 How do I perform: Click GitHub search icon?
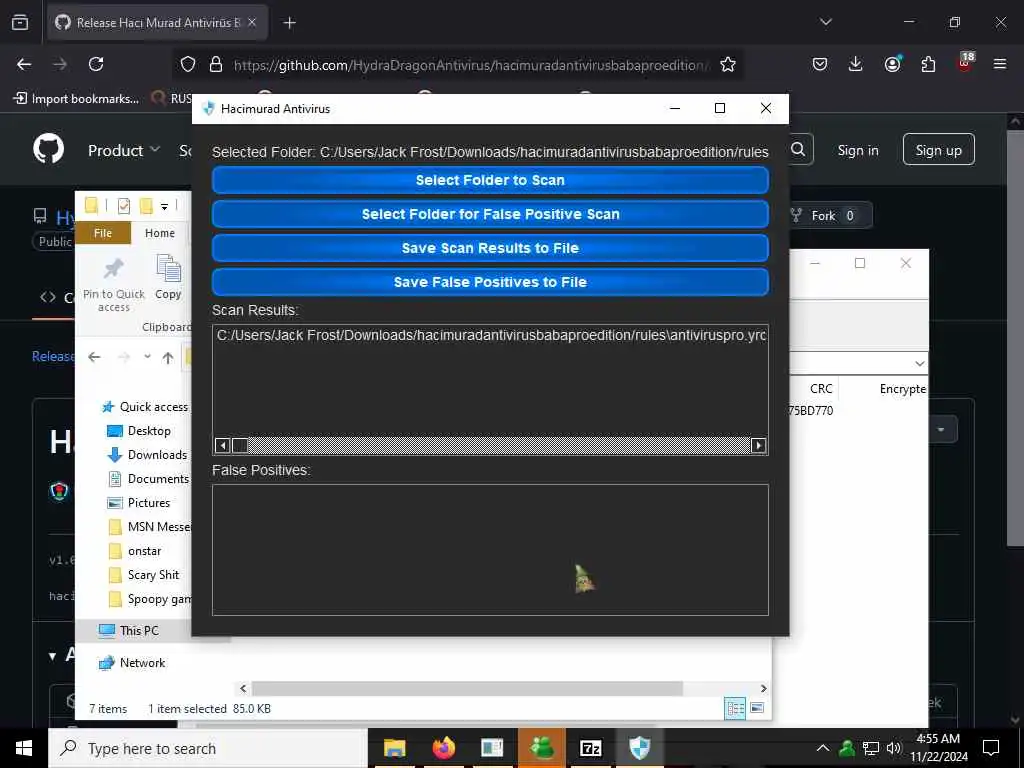point(799,150)
